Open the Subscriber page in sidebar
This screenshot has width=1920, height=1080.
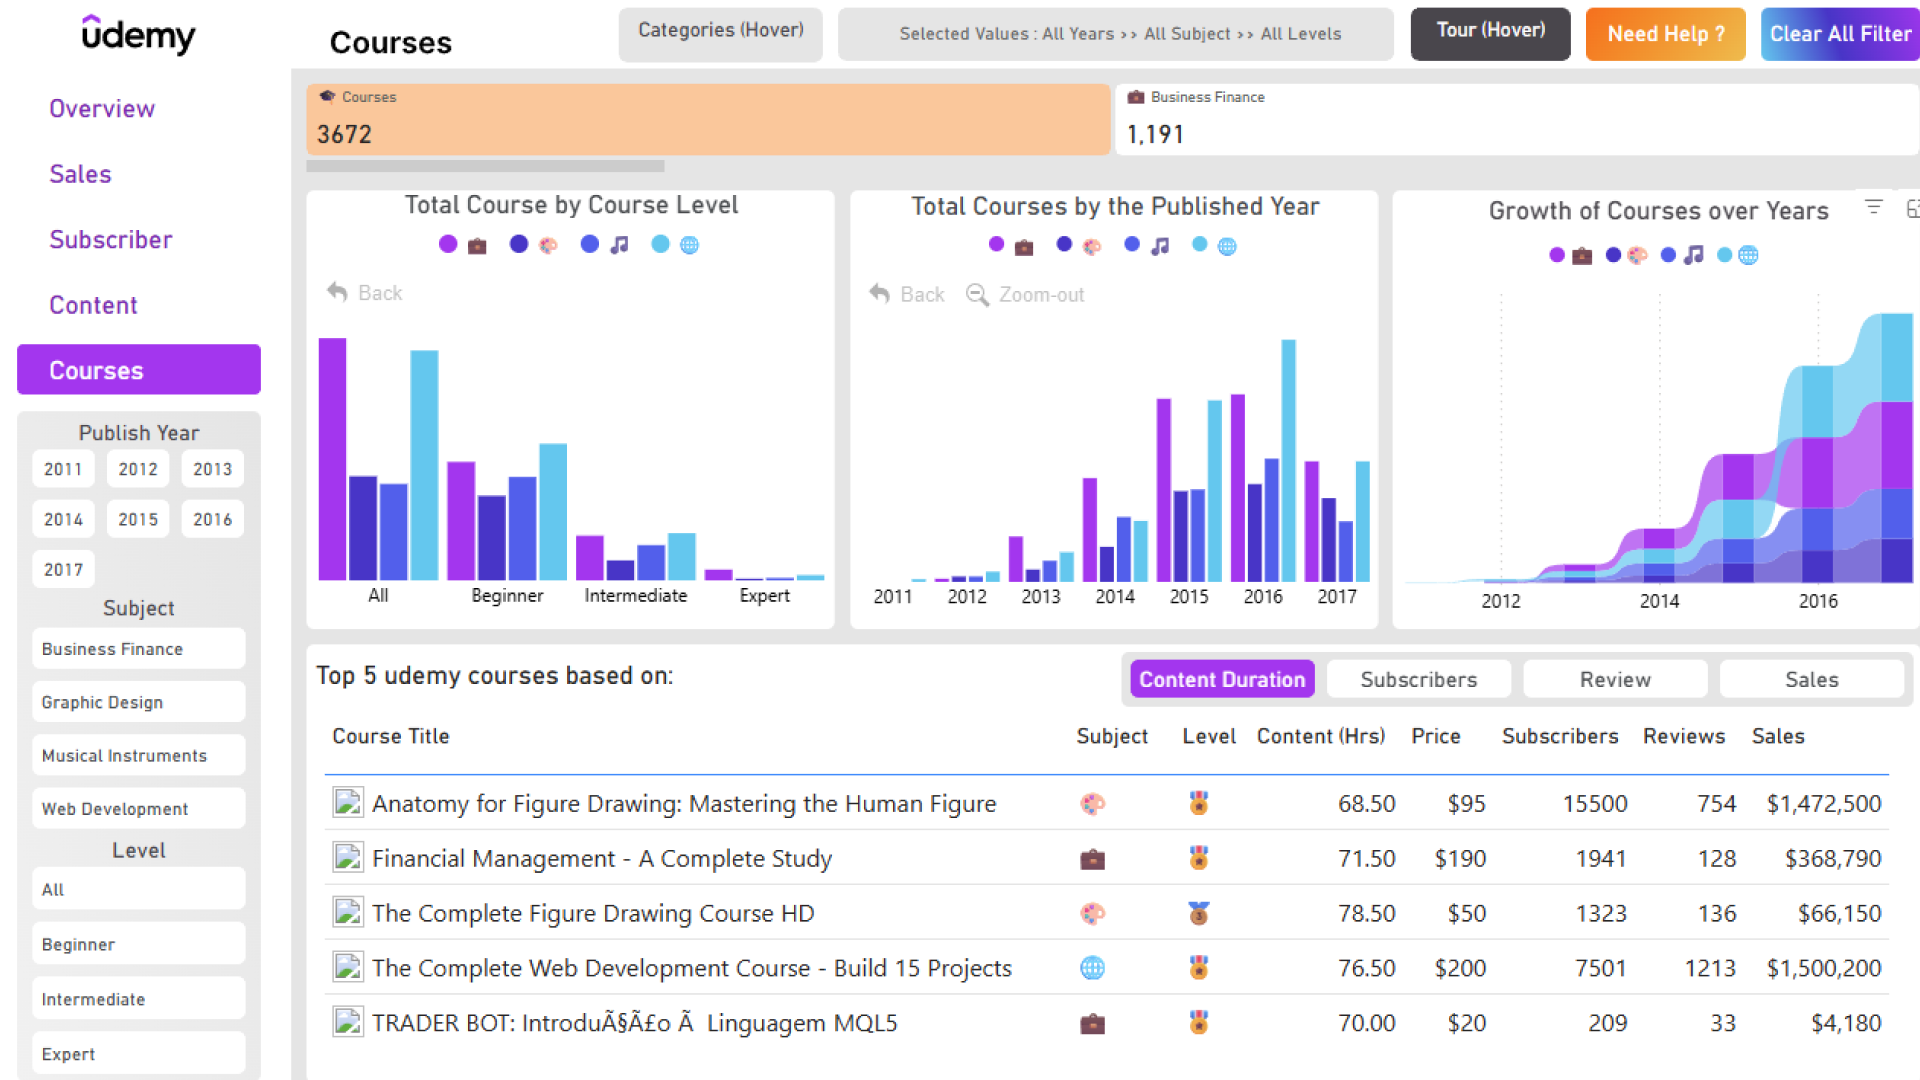[110, 240]
